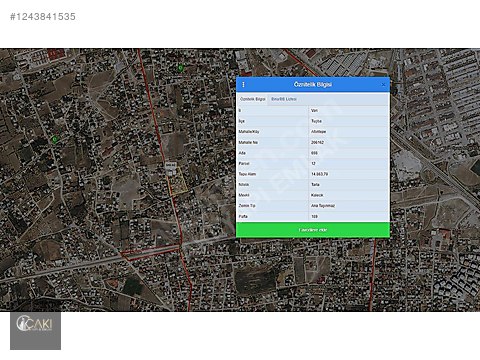Click the green Favorilere ekle button
This screenshot has height=360, width=480.
313,230
